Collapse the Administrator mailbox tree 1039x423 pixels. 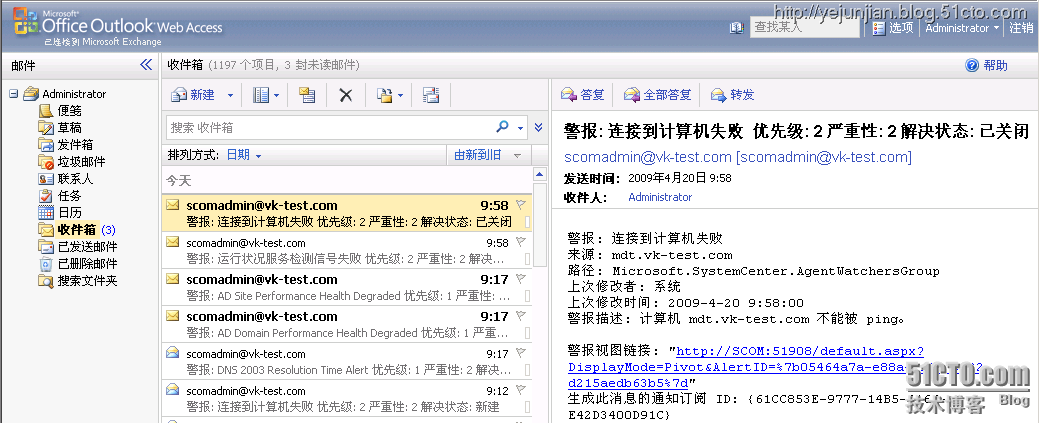tap(13, 93)
